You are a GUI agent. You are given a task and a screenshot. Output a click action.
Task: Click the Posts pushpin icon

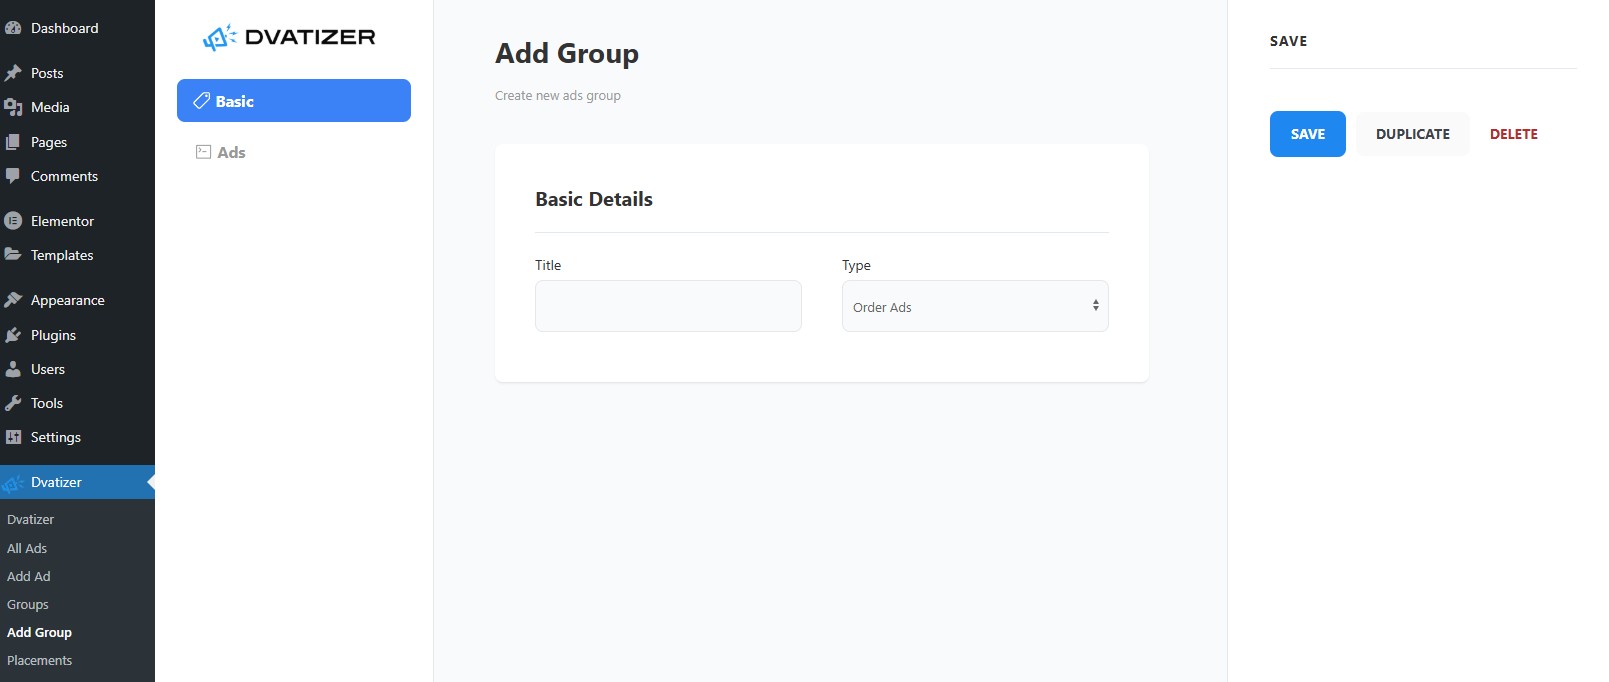point(13,73)
